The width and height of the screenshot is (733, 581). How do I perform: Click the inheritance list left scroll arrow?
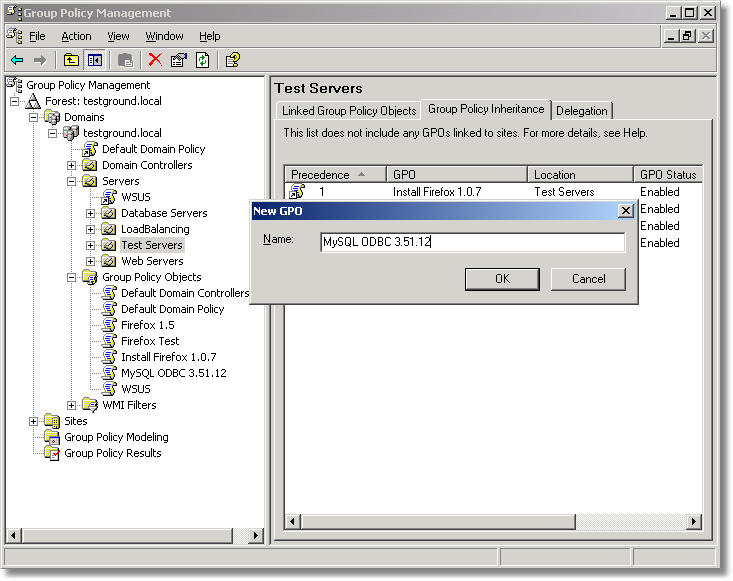293,521
